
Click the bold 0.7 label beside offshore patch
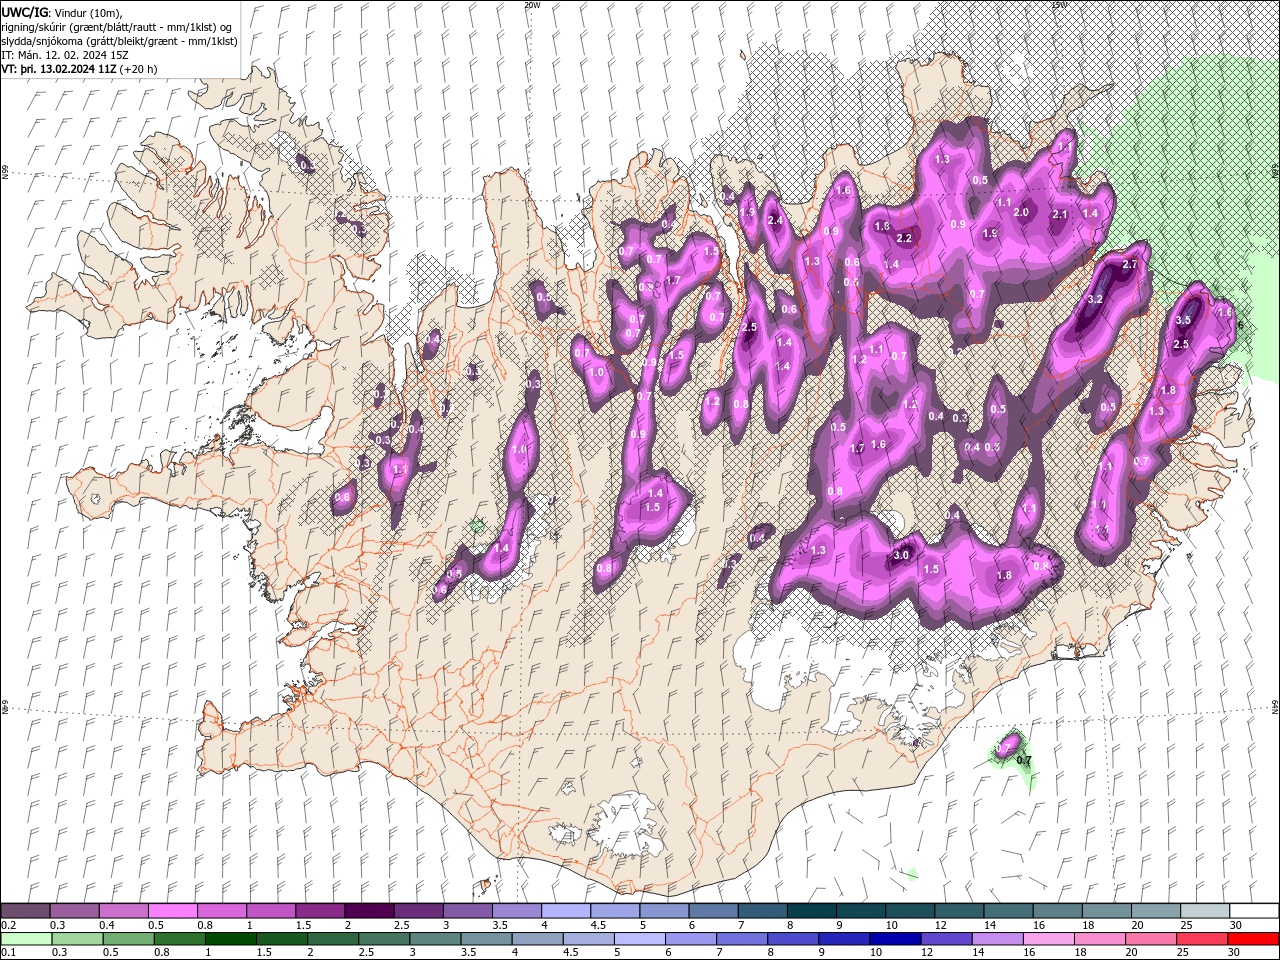(1024, 761)
